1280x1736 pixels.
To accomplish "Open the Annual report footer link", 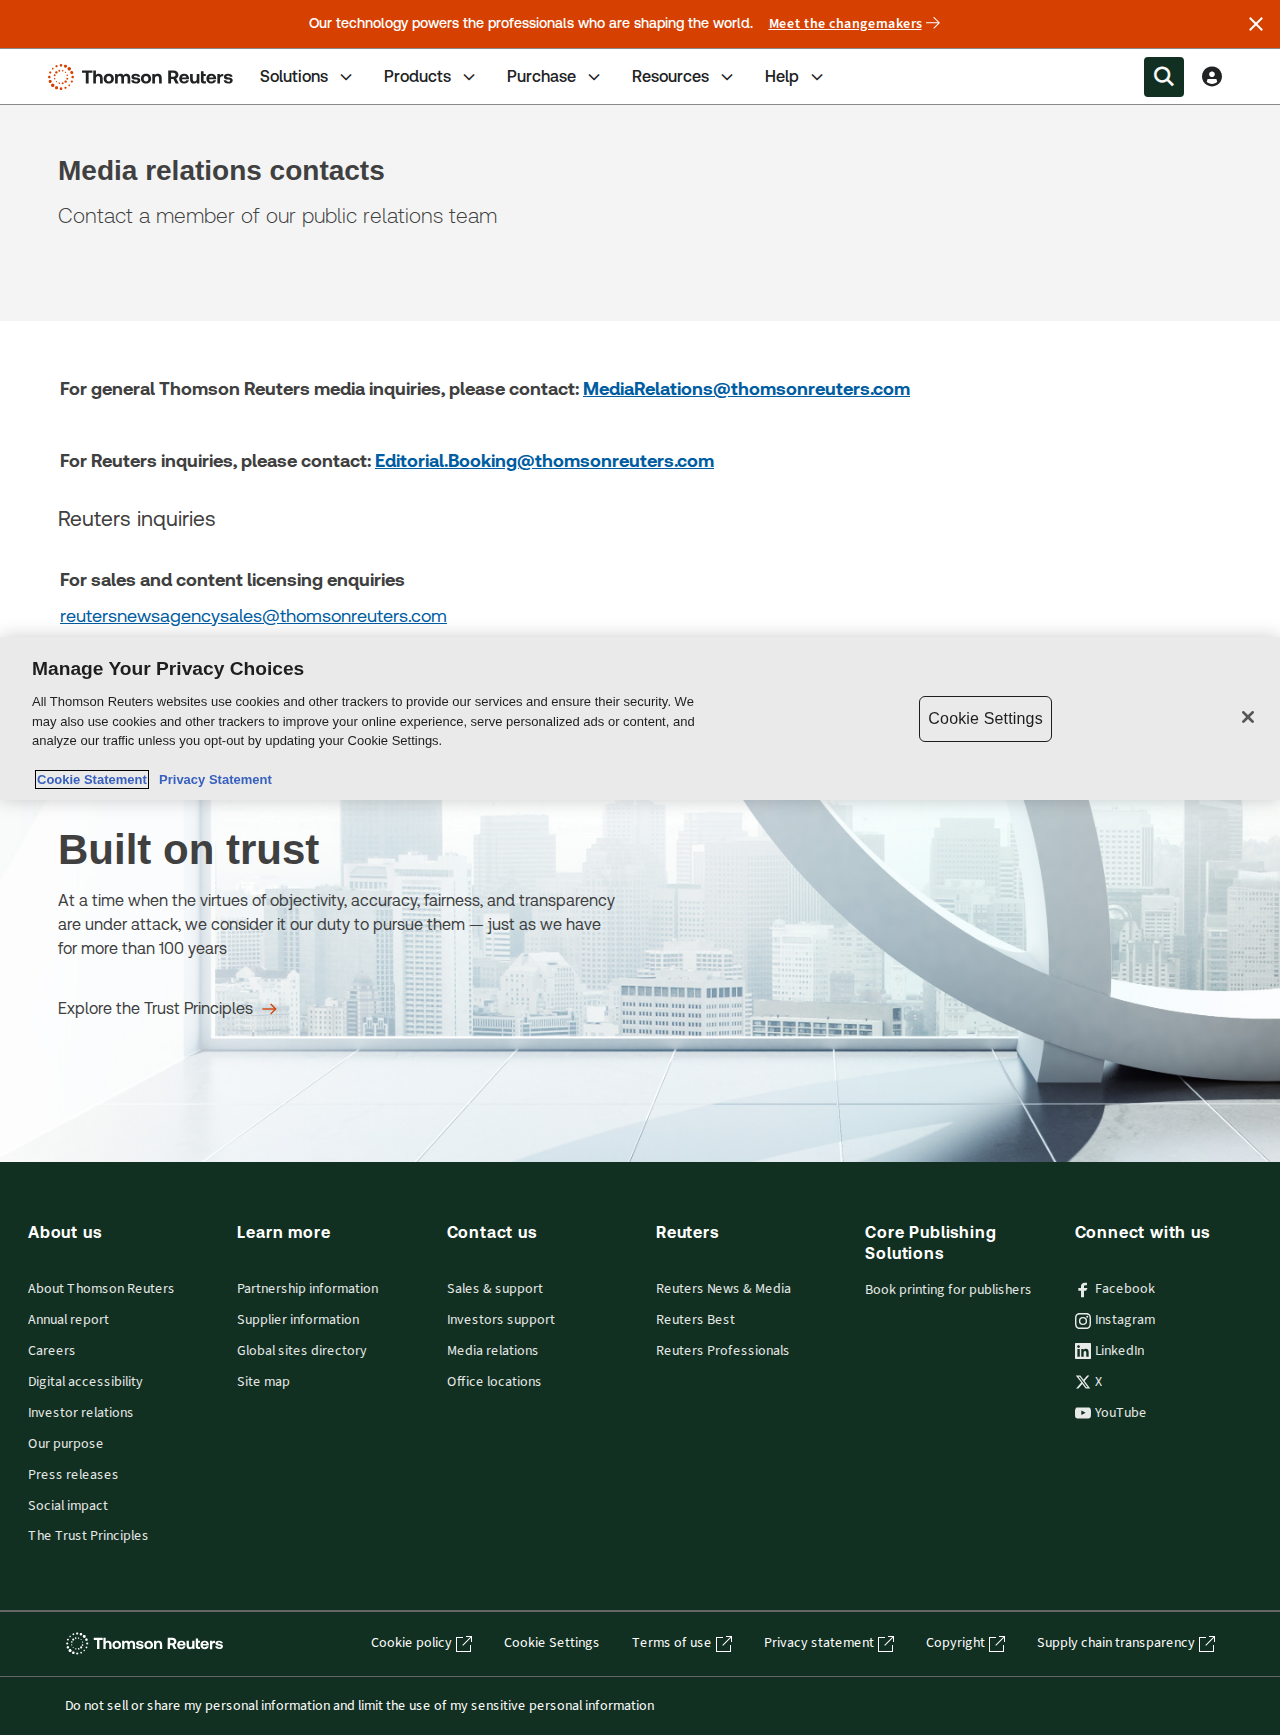I will (x=68, y=1320).
